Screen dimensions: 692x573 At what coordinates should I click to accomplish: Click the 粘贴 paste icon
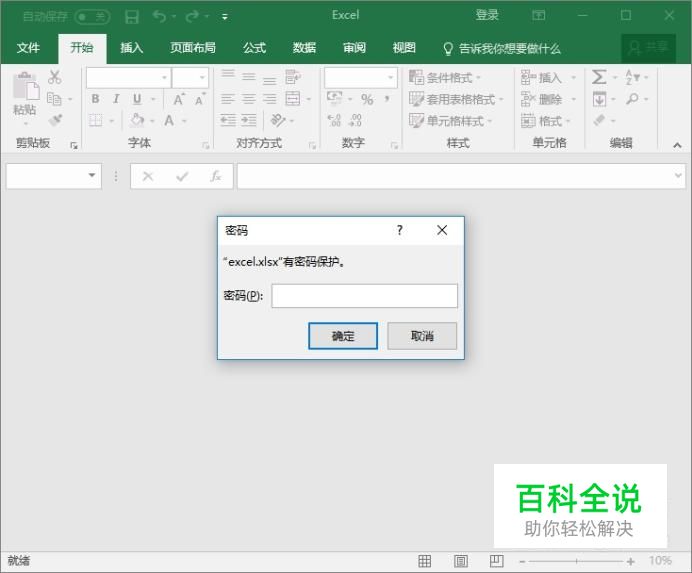(26, 86)
